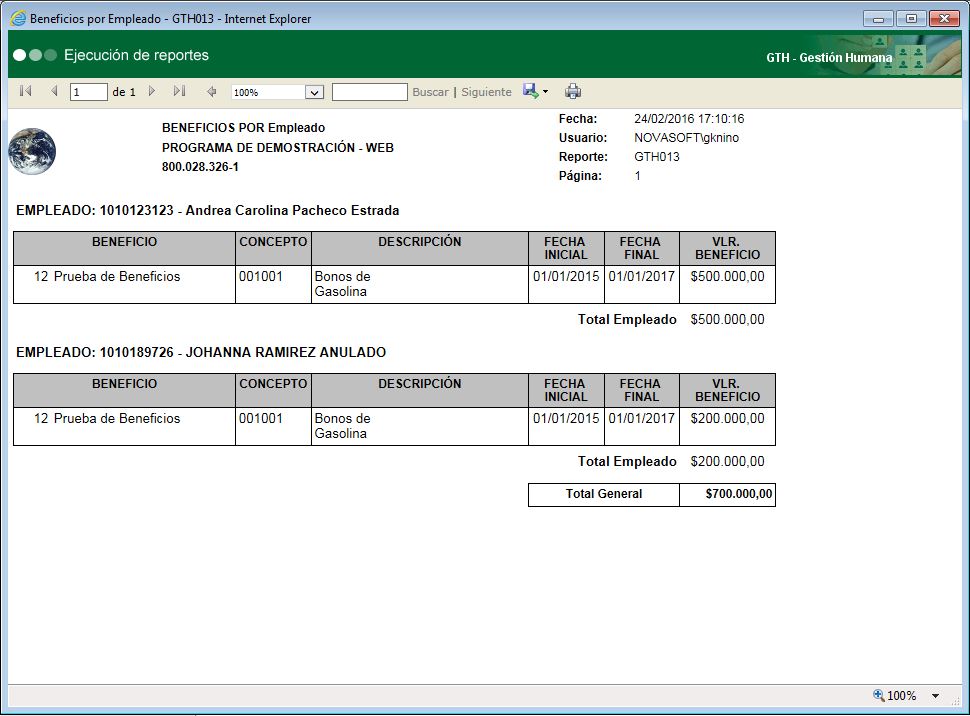The height and width of the screenshot is (716, 970).
Task: Click the report title BENEFICIOS POR Empleado
Action: [243, 127]
